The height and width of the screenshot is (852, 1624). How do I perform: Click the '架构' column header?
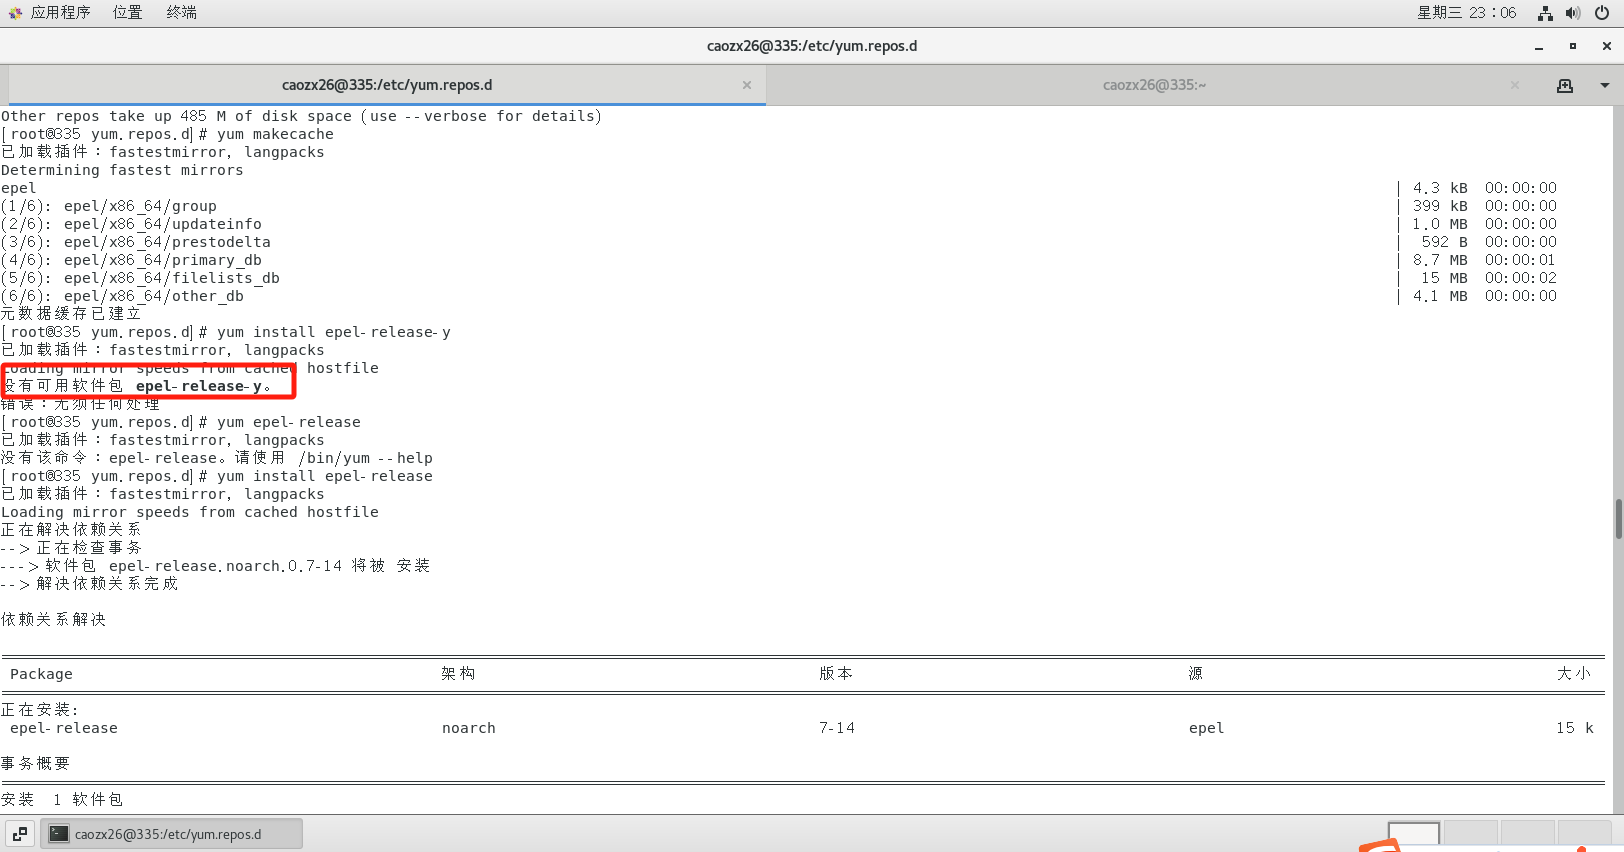[x=458, y=674]
